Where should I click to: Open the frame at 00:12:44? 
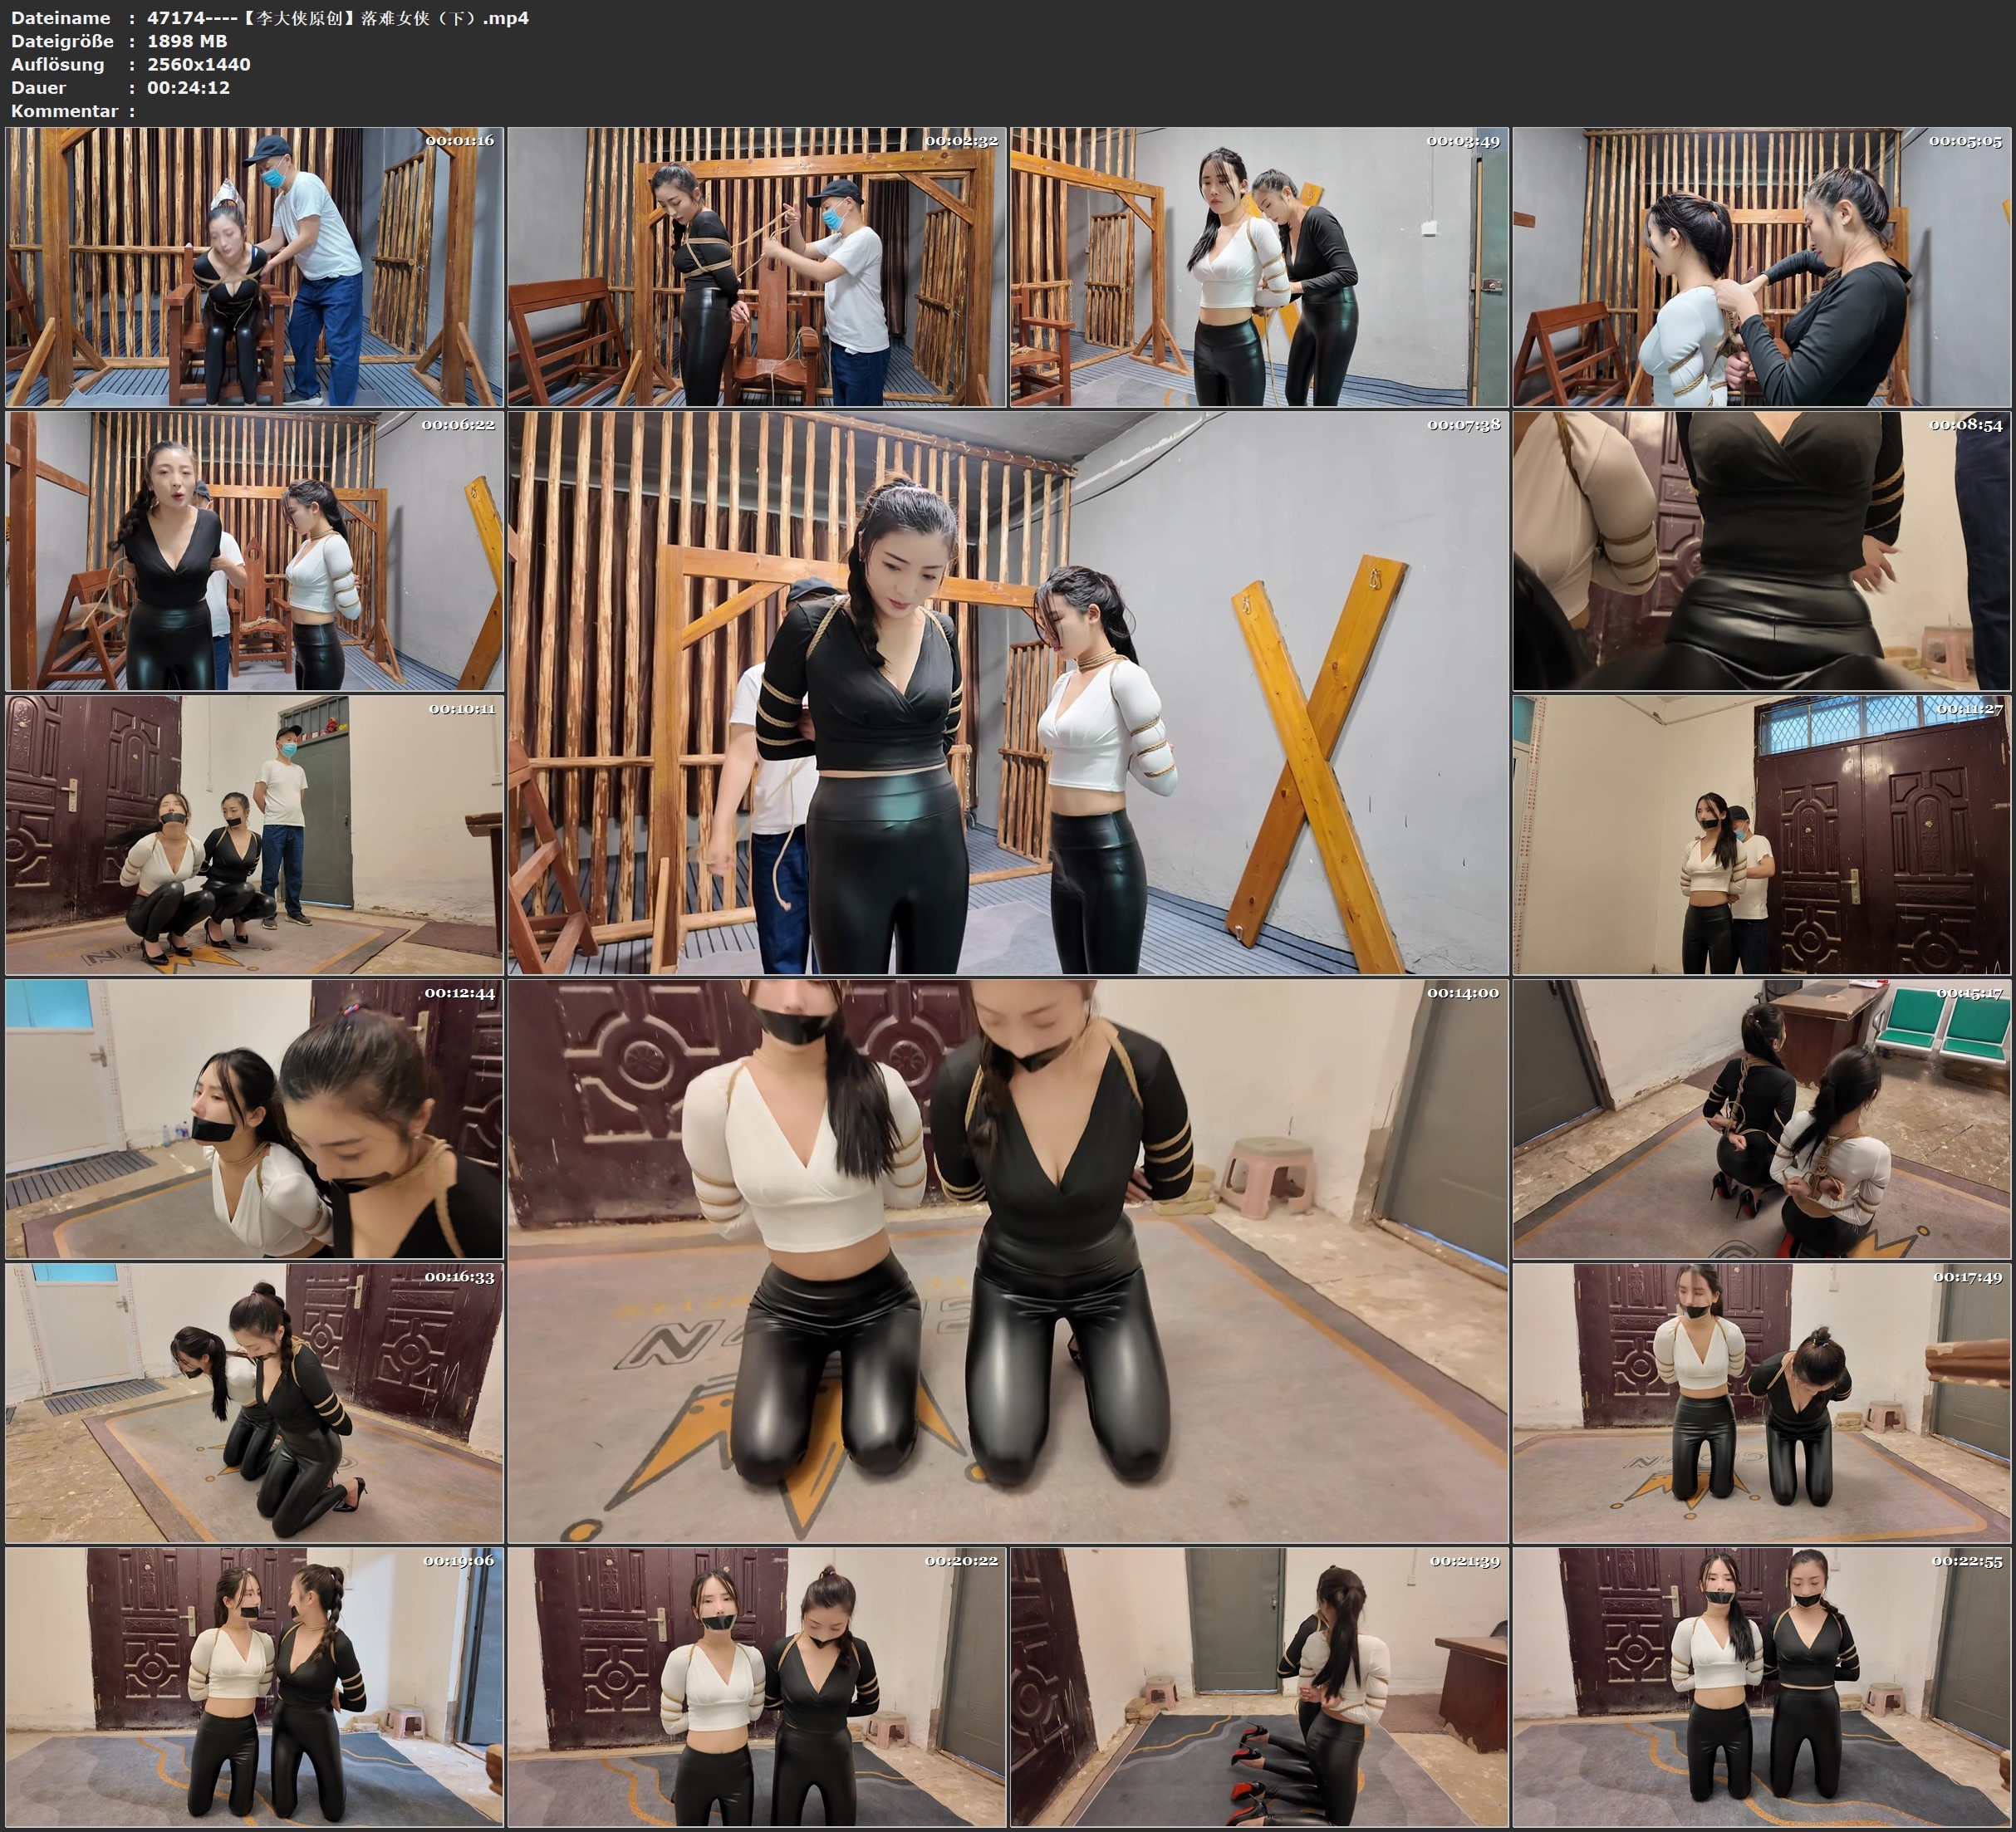click(x=254, y=1118)
